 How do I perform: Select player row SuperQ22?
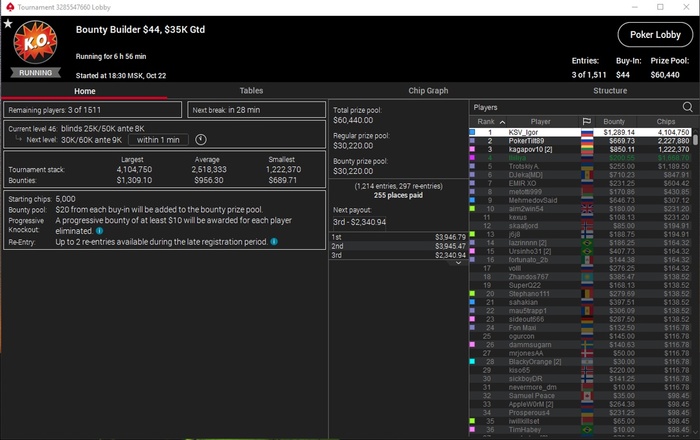(580, 285)
